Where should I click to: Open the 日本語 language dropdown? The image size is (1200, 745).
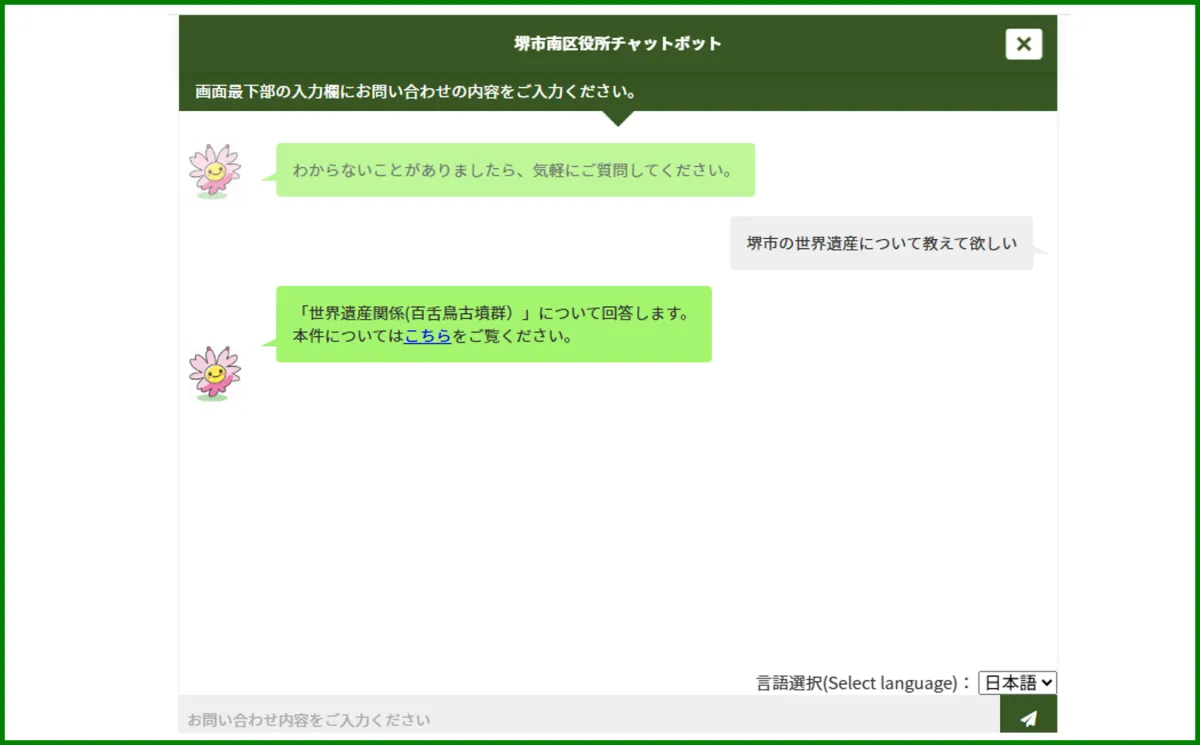tap(1017, 682)
